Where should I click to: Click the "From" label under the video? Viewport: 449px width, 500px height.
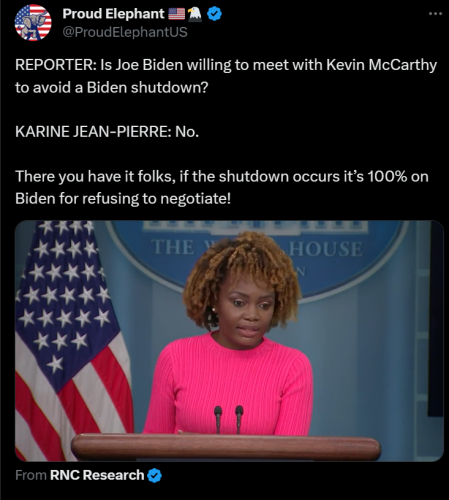31,475
